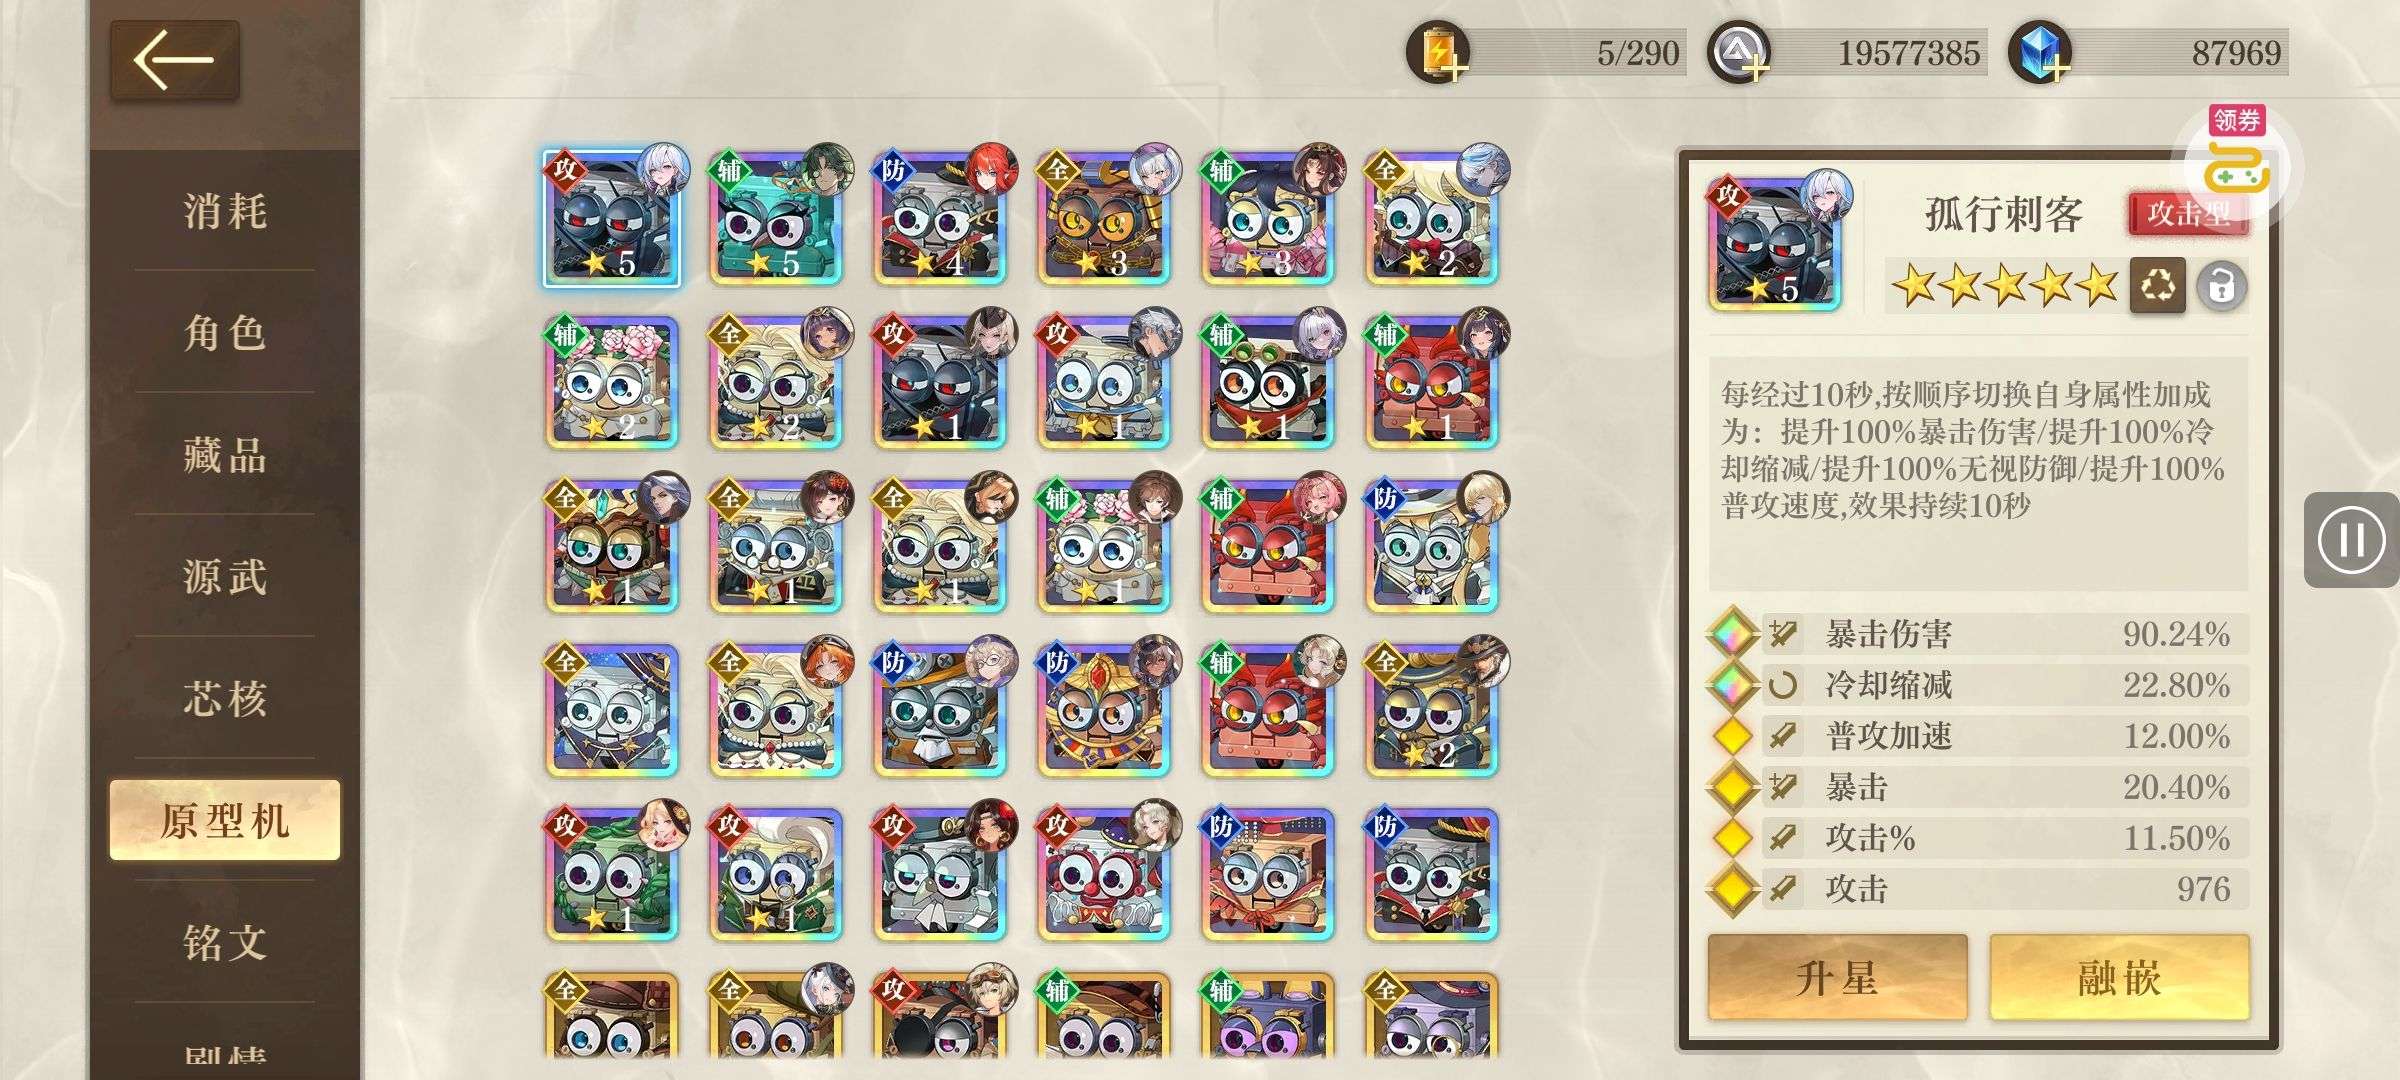Screen dimensions: 2400x1080
Task: Open the 领券 coupon gamepad icon
Action: click(2237, 160)
